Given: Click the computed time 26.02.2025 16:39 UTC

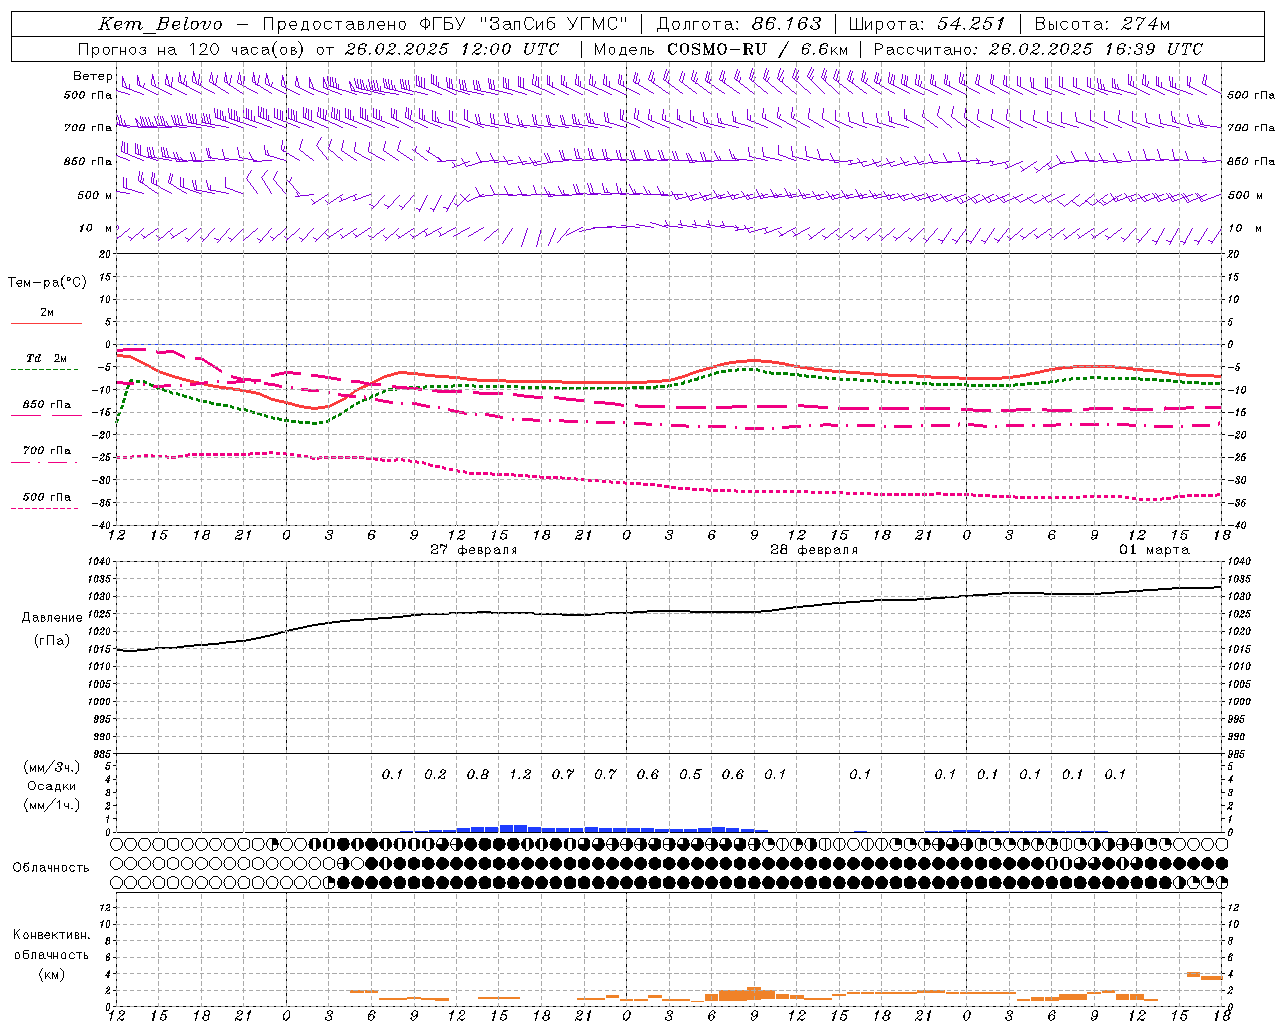Looking at the screenshot, I should point(1095,49).
